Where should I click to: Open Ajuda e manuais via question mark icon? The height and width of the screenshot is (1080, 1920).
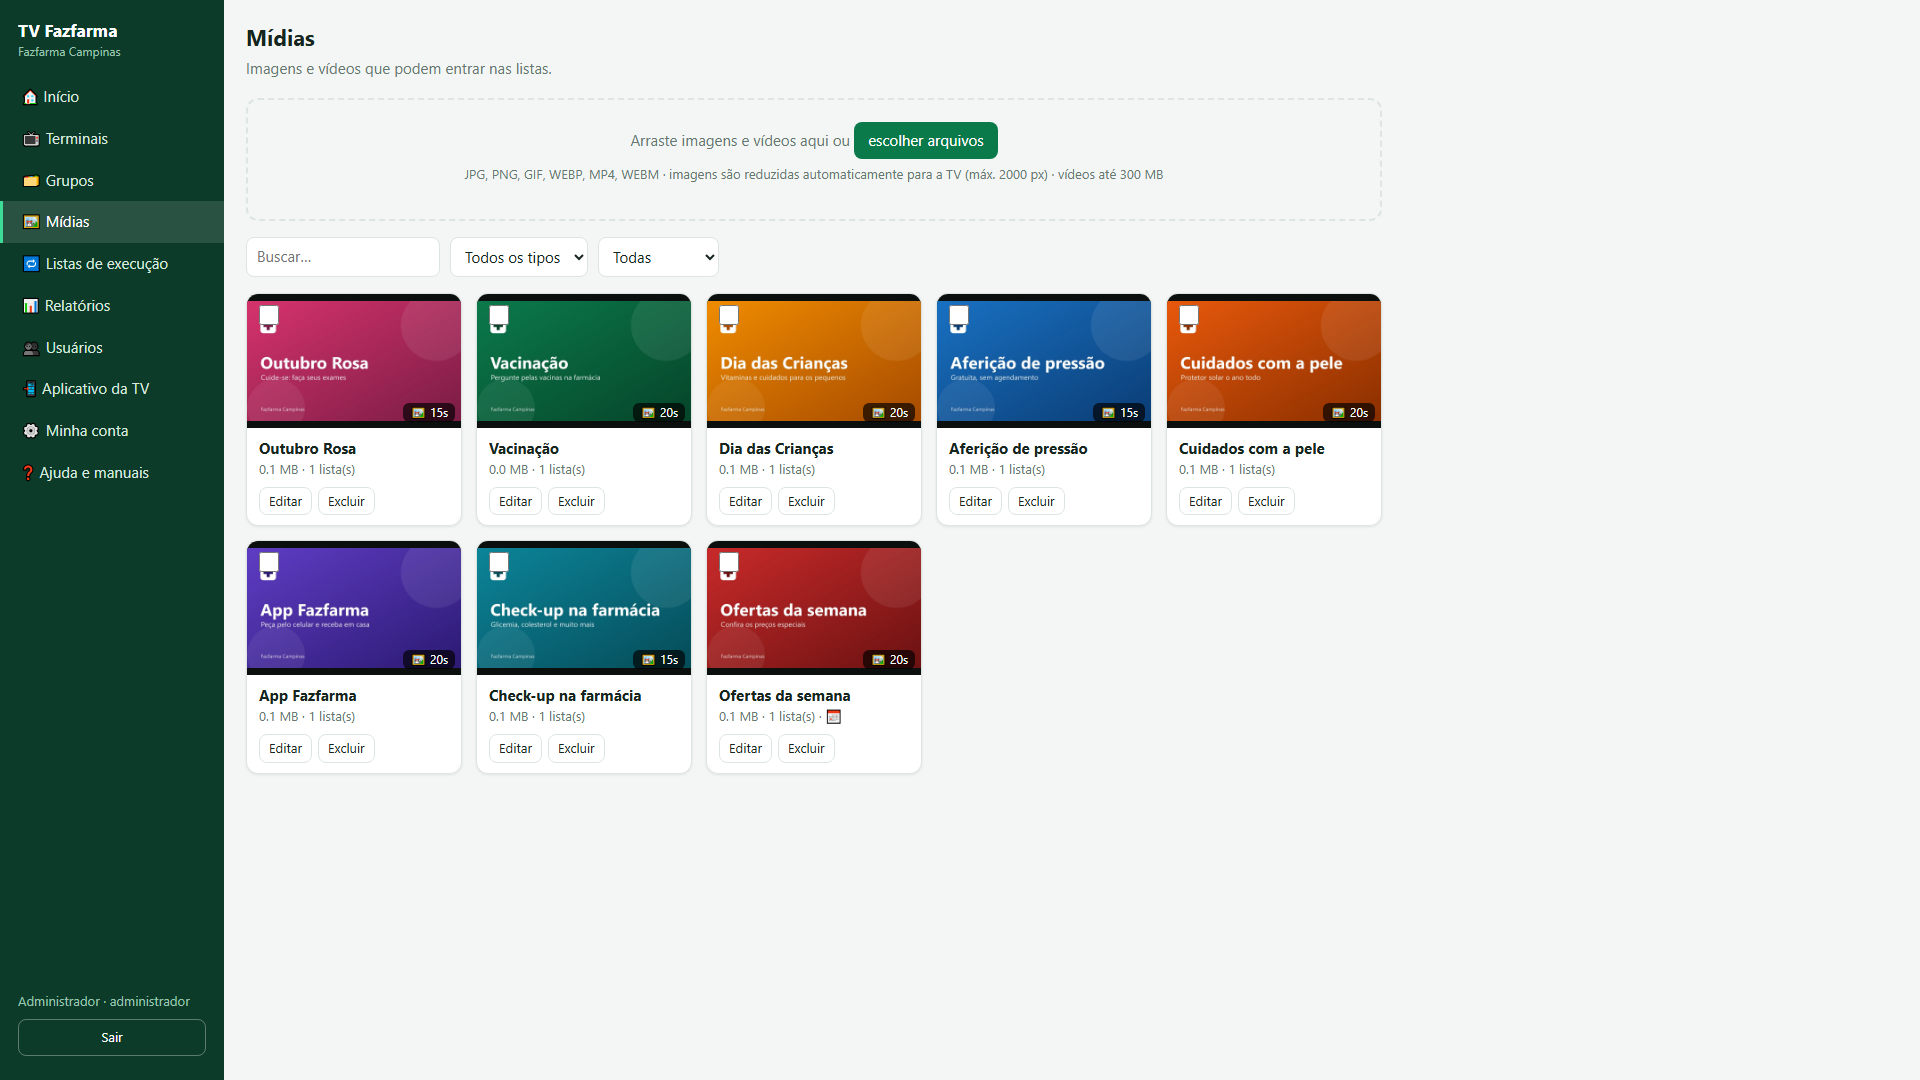(28, 473)
